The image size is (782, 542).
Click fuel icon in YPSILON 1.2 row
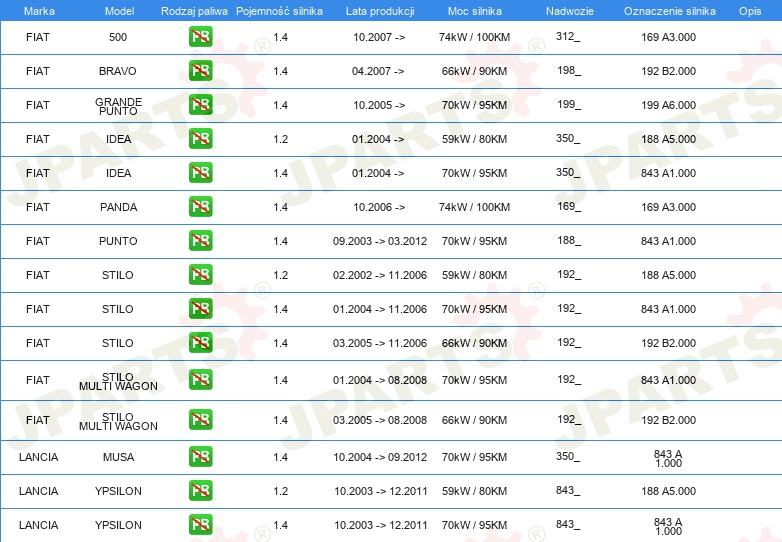pyautogui.click(x=200, y=490)
